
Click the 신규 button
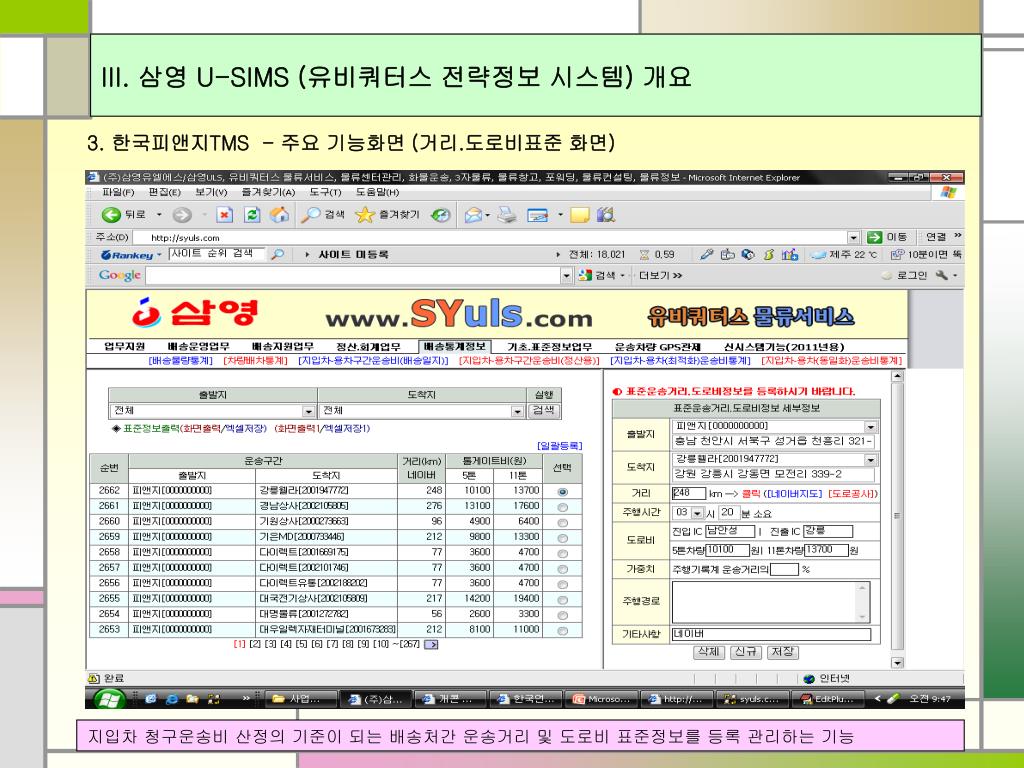coord(745,652)
